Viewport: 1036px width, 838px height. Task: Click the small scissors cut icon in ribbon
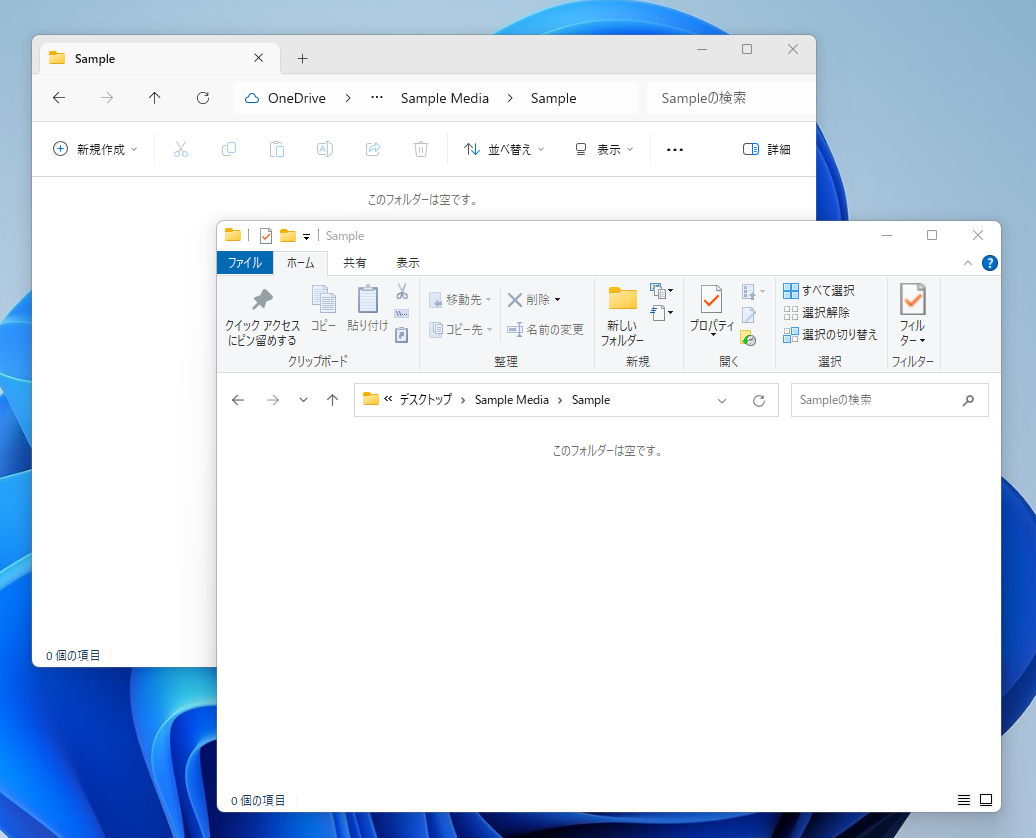402,291
